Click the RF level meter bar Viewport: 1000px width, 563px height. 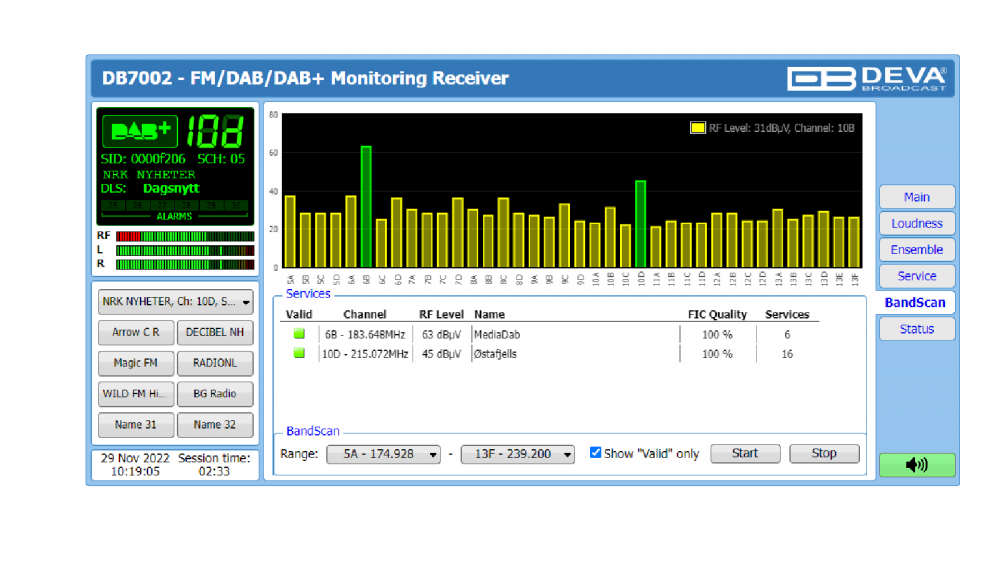point(184,237)
